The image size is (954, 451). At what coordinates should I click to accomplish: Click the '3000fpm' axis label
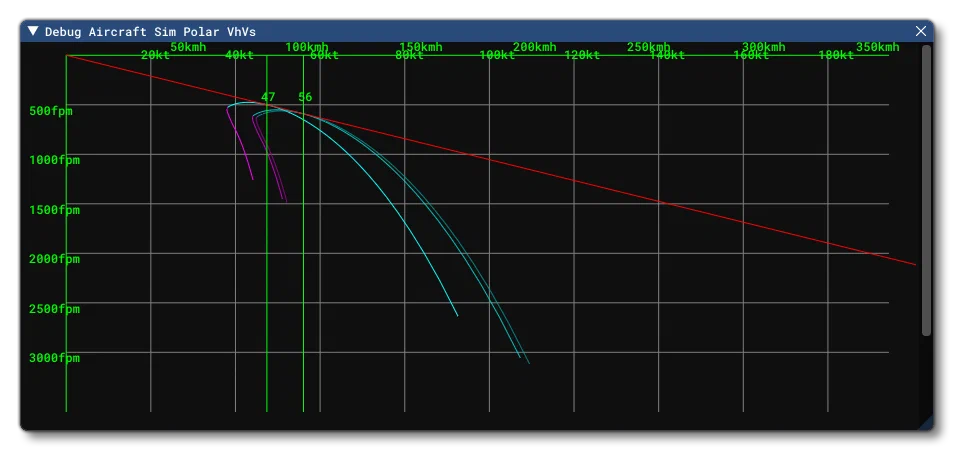(55, 358)
